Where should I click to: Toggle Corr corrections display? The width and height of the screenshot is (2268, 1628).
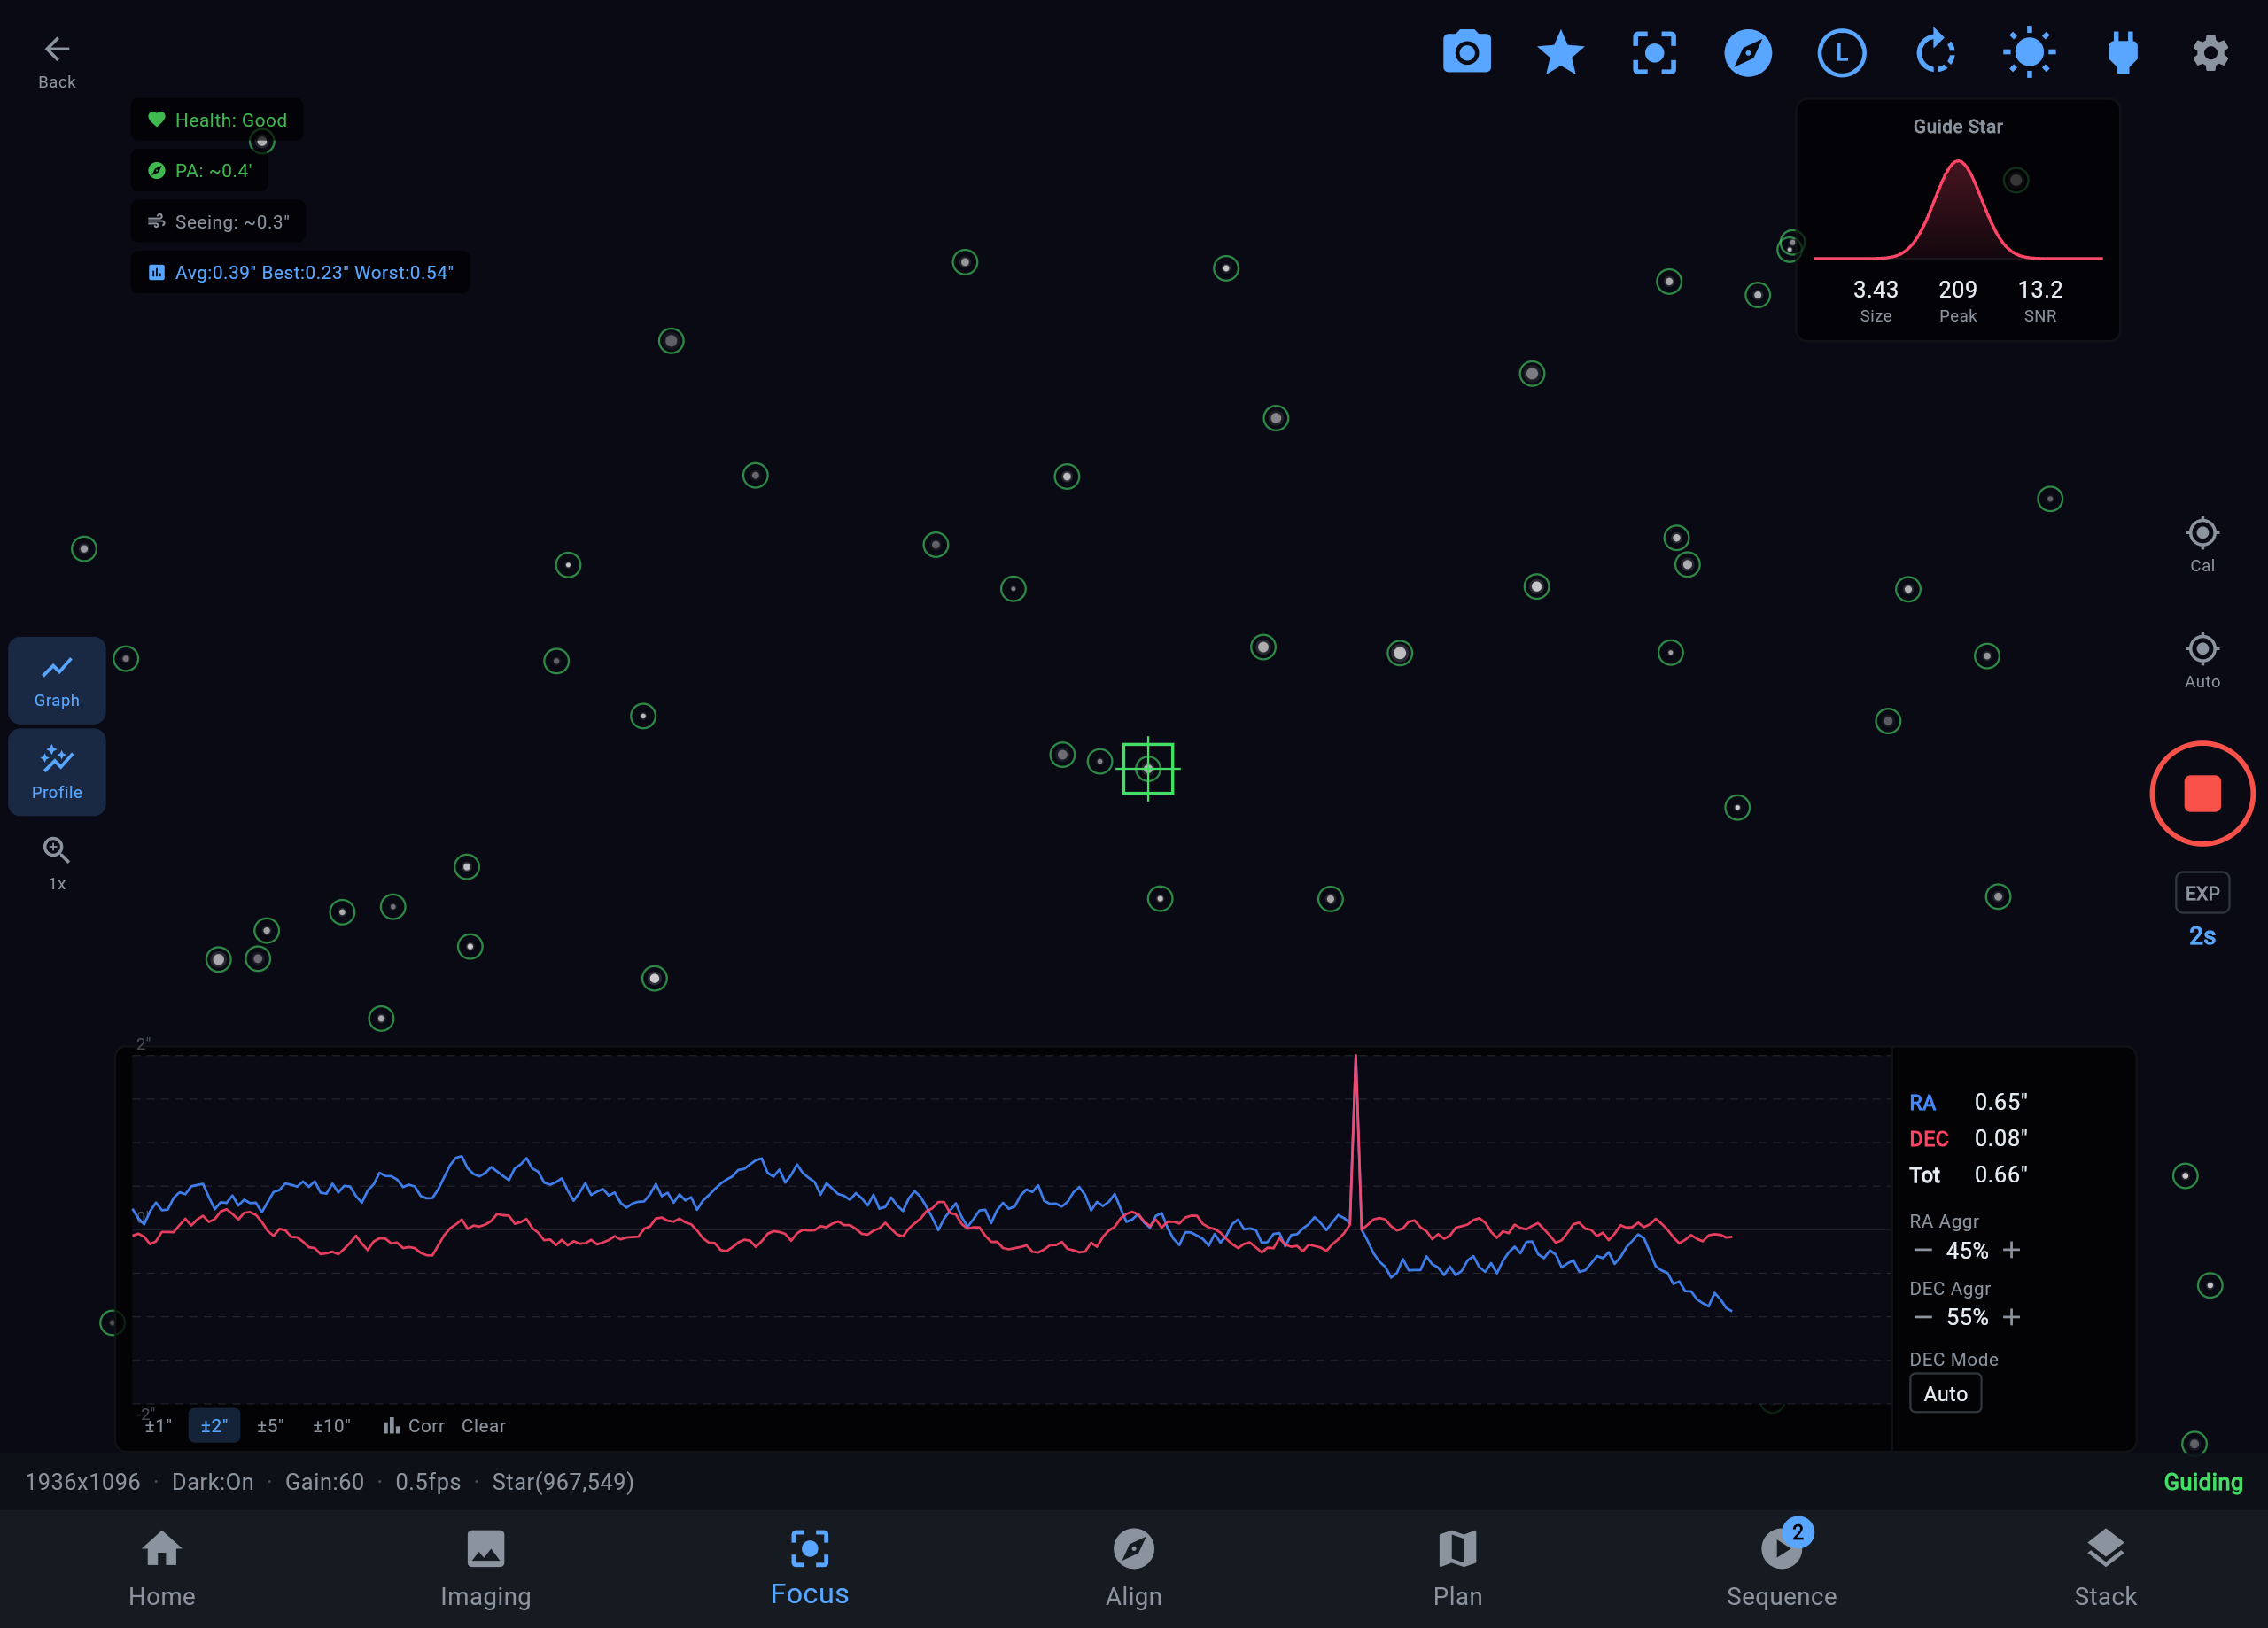[x=413, y=1426]
